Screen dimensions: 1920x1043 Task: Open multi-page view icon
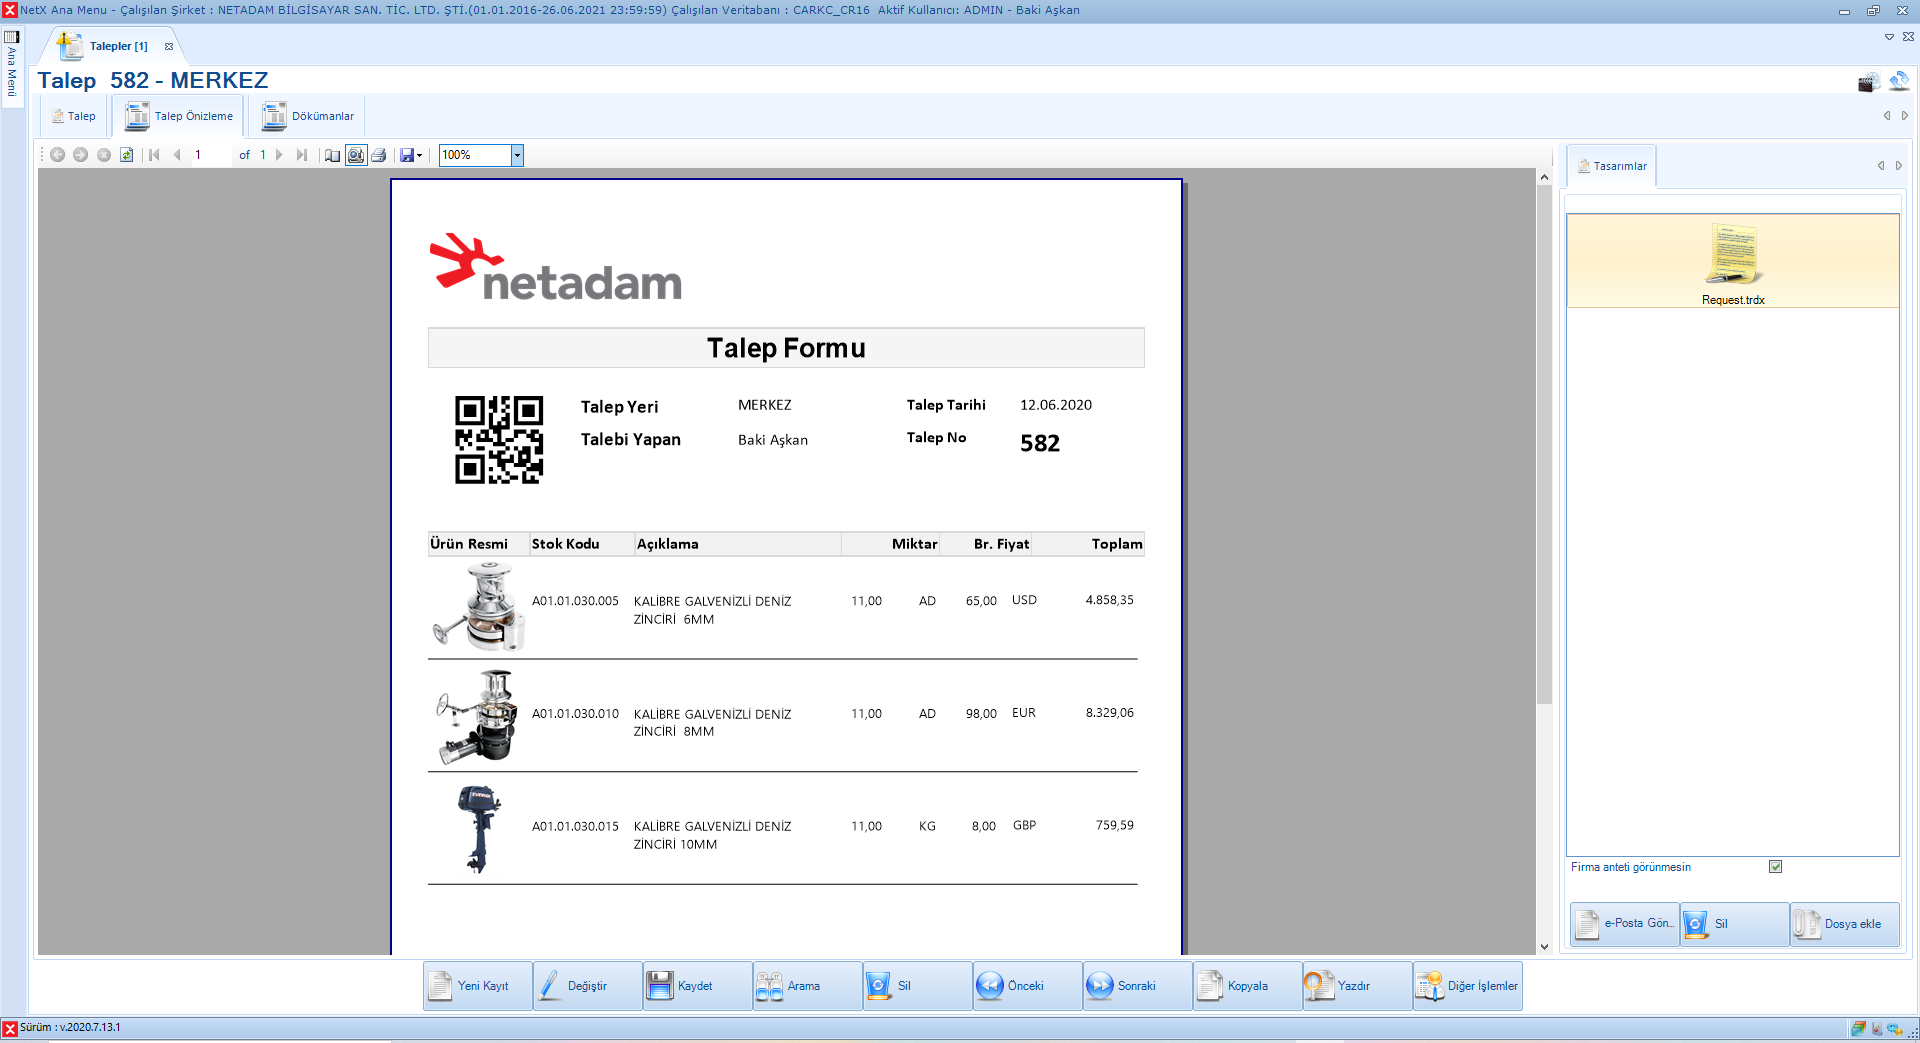tap(332, 155)
